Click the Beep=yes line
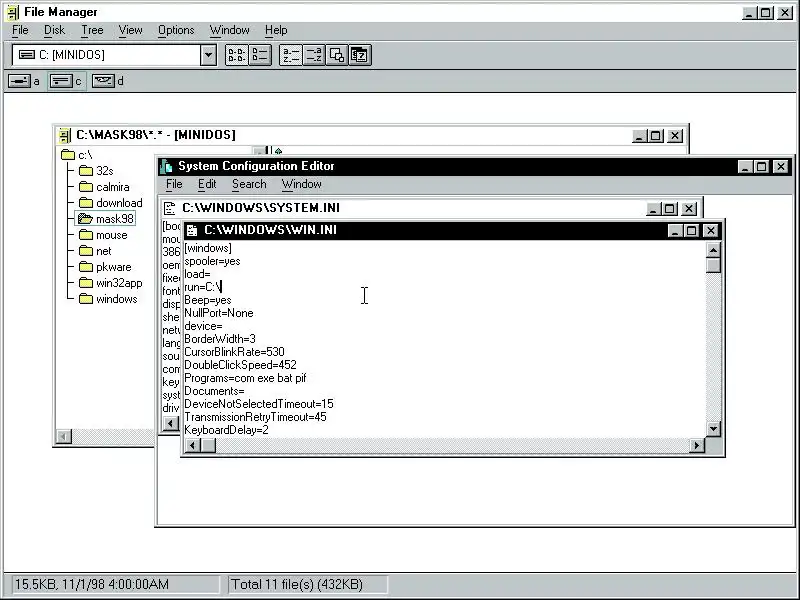Image resolution: width=800 pixels, height=600 pixels. [208, 300]
